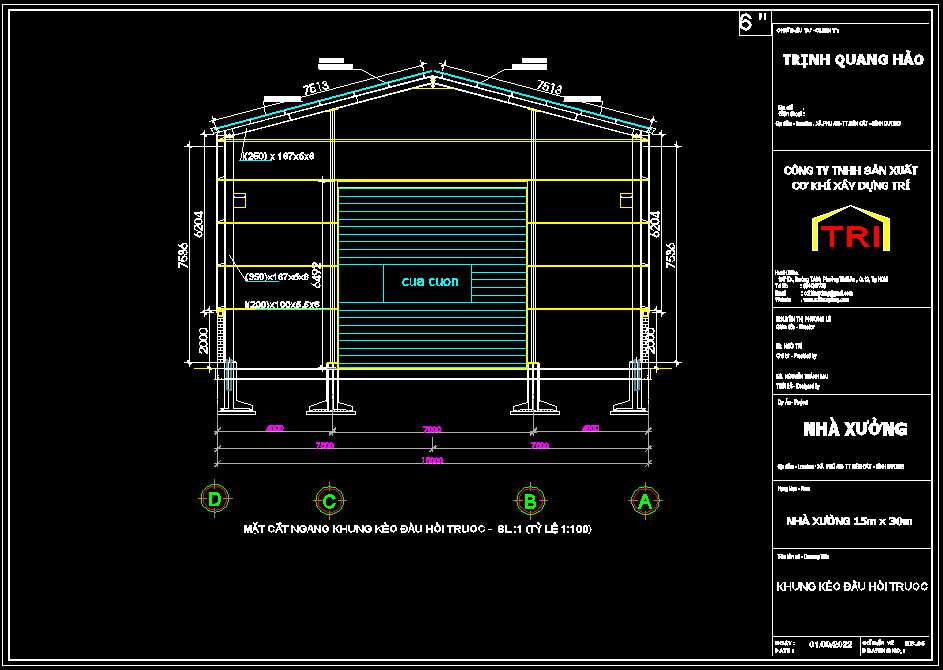Click the NHÀ XƯỞNG project title

point(855,429)
